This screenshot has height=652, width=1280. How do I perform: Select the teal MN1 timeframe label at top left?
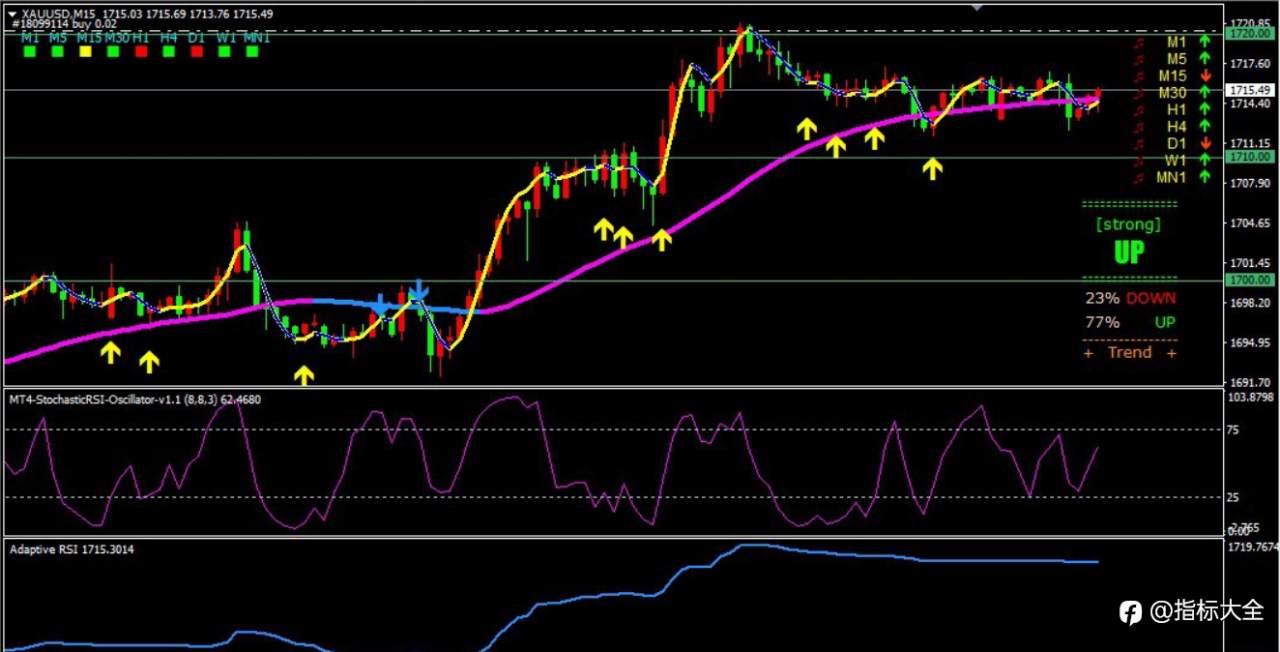coord(257,37)
